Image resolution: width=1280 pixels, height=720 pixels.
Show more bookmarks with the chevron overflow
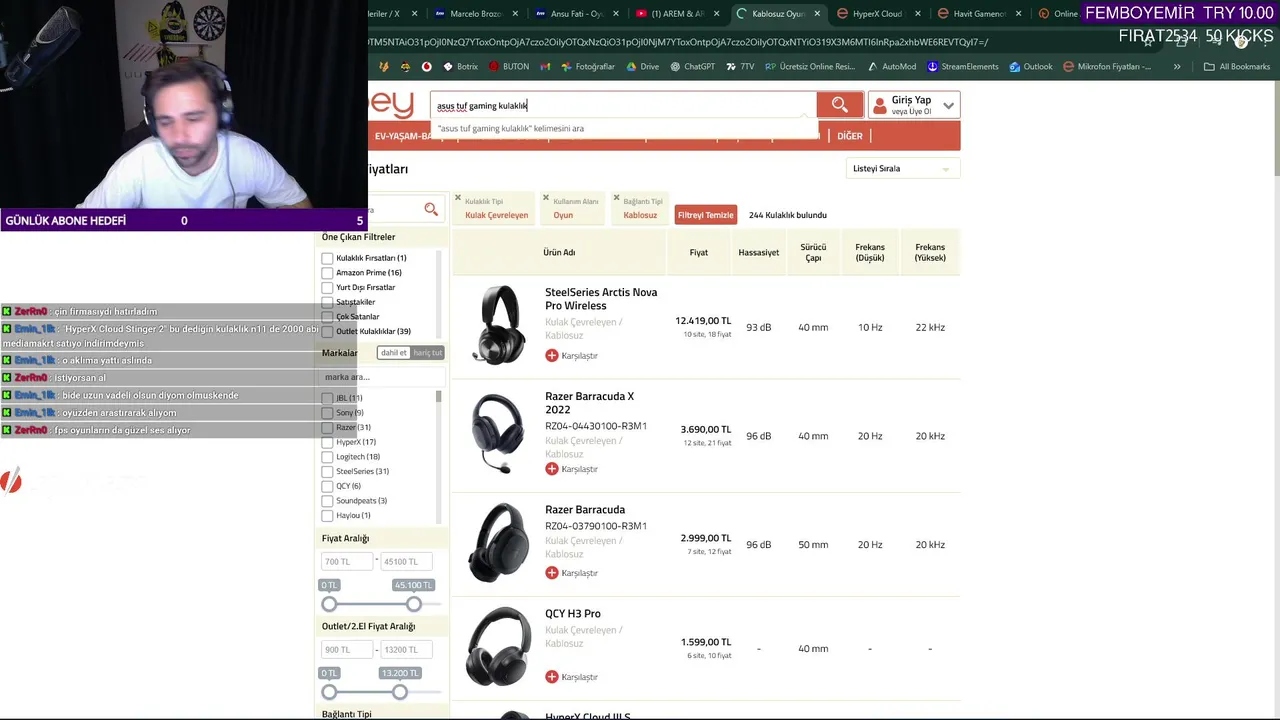pos(1177,67)
